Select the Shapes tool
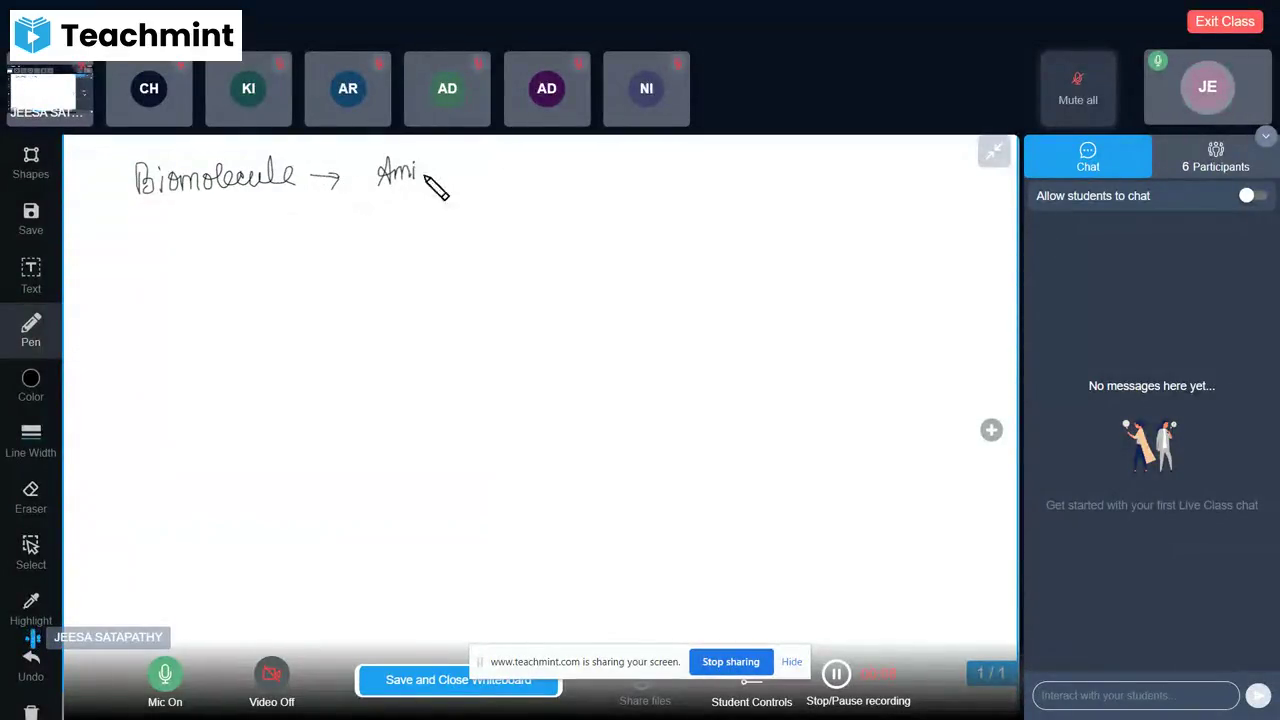 [31, 163]
